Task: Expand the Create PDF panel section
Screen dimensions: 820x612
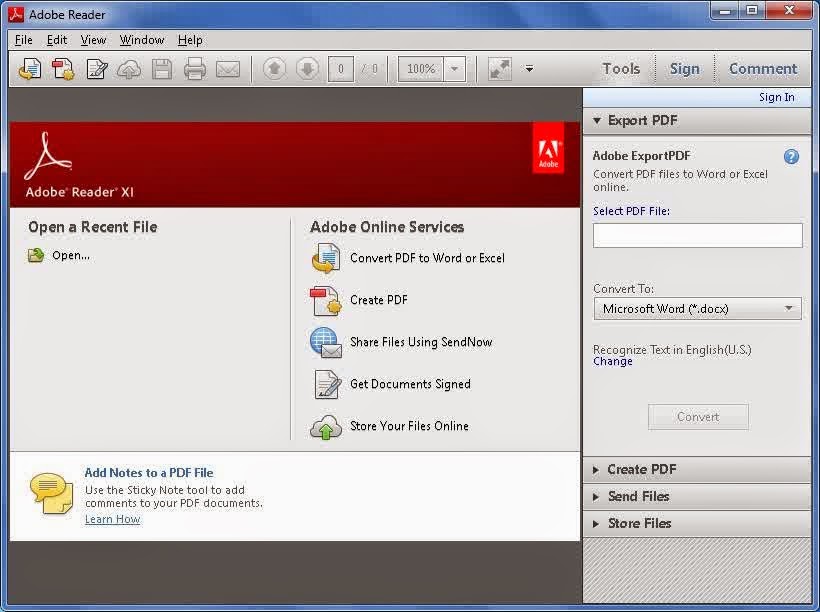Action: pyautogui.click(x=697, y=469)
